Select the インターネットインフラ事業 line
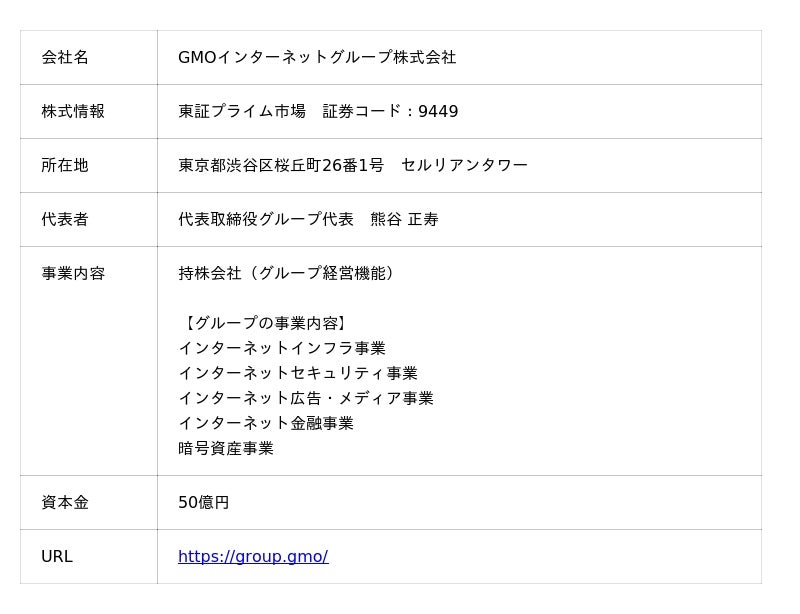The height and width of the screenshot is (614, 800). (x=281, y=349)
